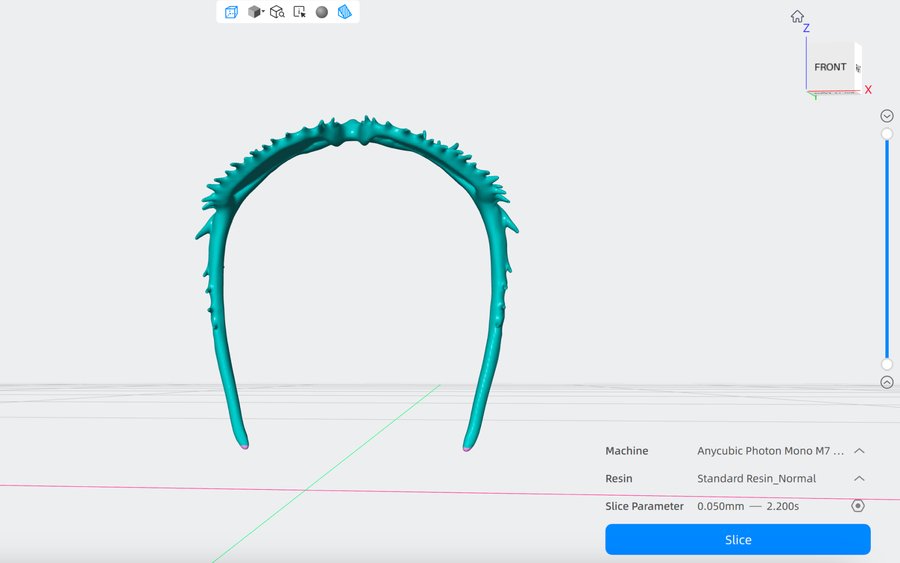
Task: Select the info cursor tool icon
Action: click(x=299, y=12)
